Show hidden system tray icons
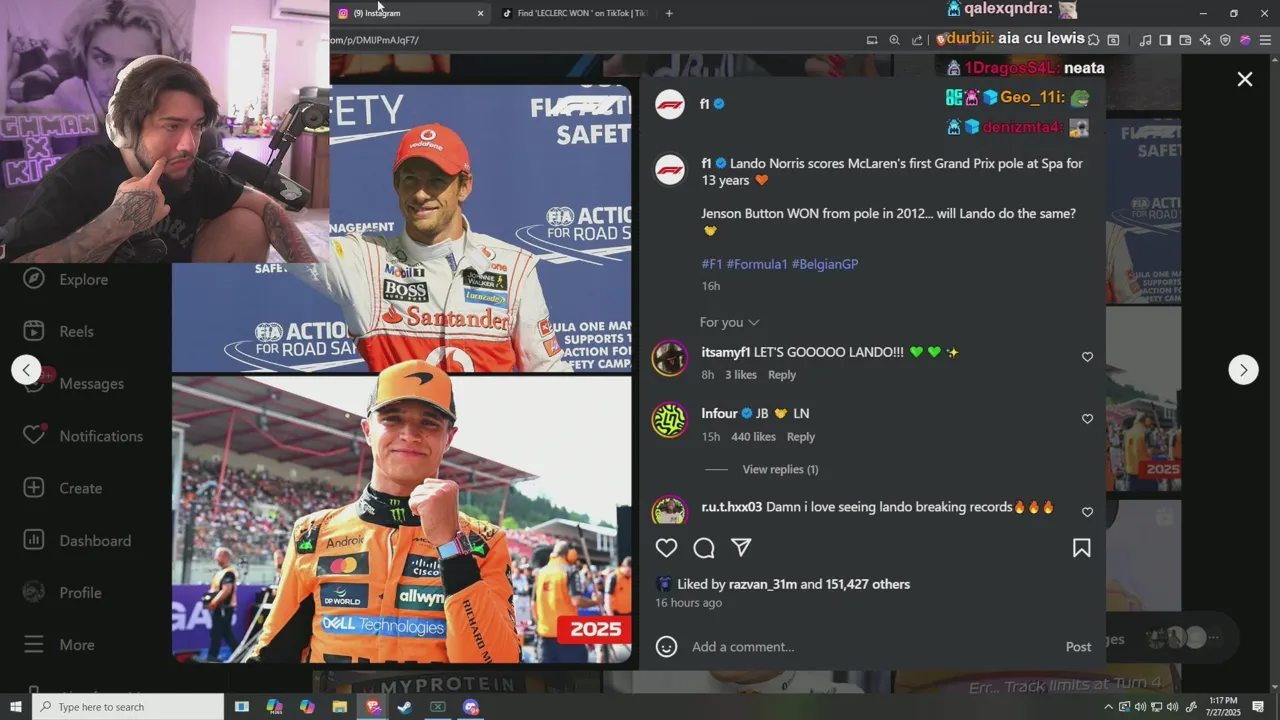 (1109, 707)
